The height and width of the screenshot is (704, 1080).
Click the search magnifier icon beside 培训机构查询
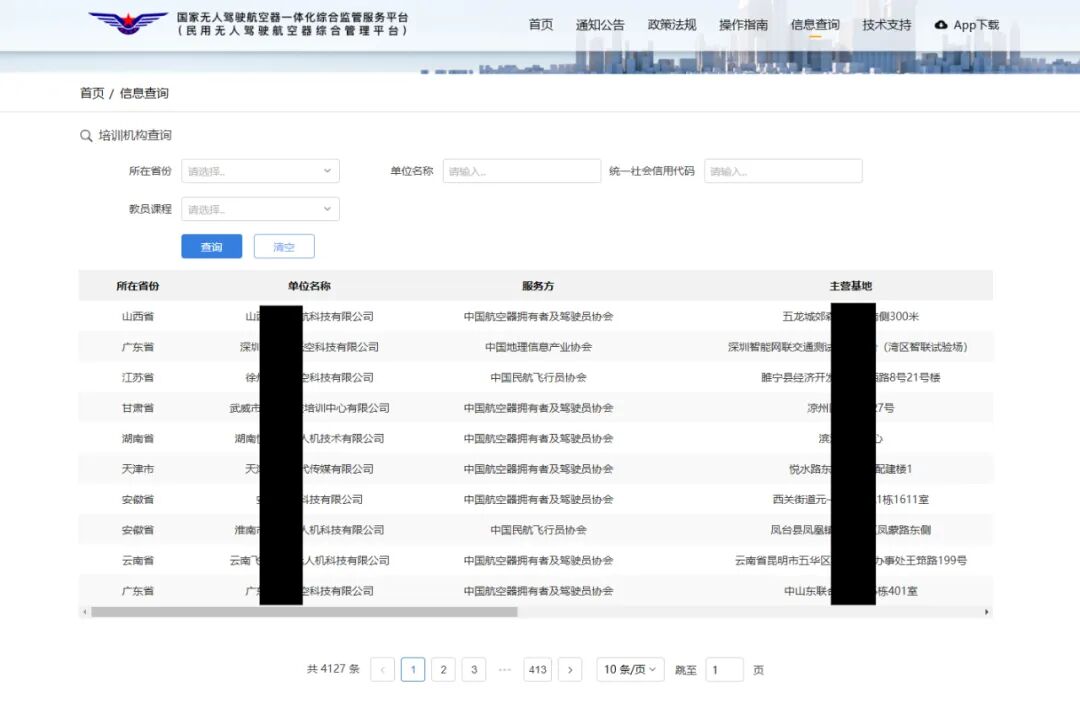pyautogui.click(x=86, y=136)
